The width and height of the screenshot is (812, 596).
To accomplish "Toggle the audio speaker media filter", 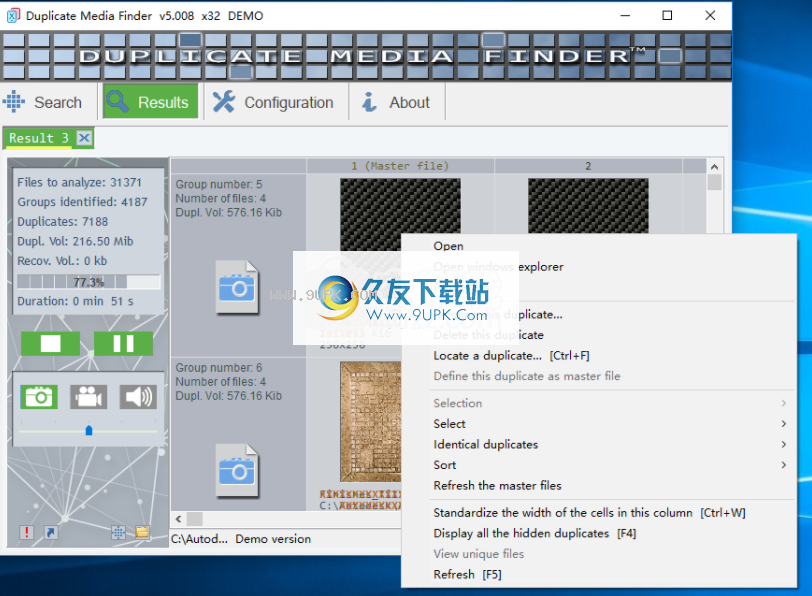I will point(138,397).
